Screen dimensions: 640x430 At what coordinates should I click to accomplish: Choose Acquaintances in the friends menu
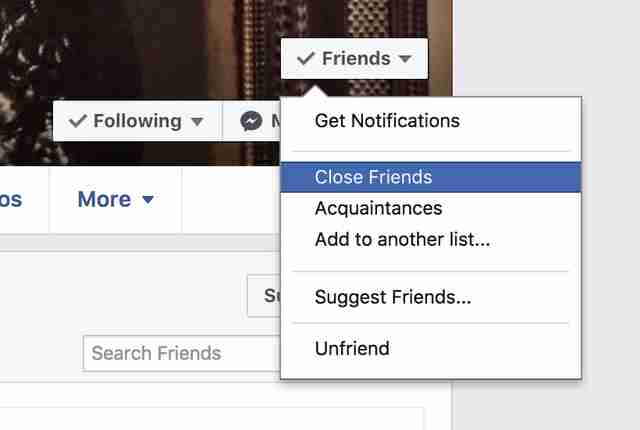click(378, 209)
